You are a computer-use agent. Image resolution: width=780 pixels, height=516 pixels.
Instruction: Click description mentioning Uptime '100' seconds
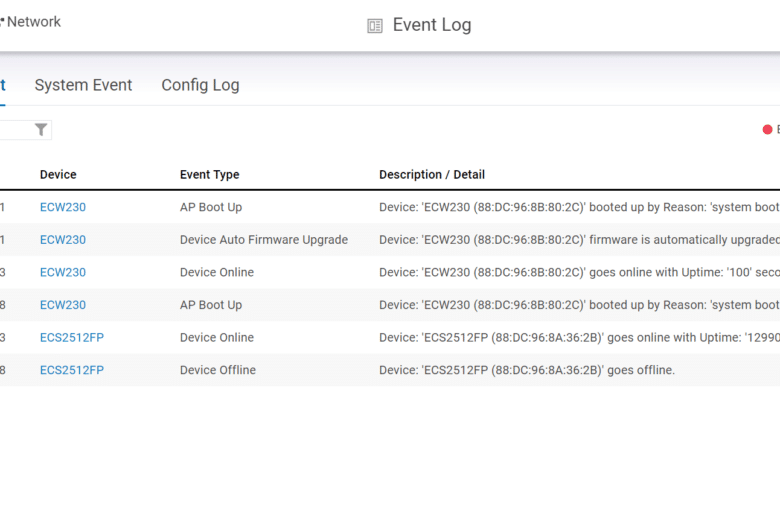tap(579, 272)
